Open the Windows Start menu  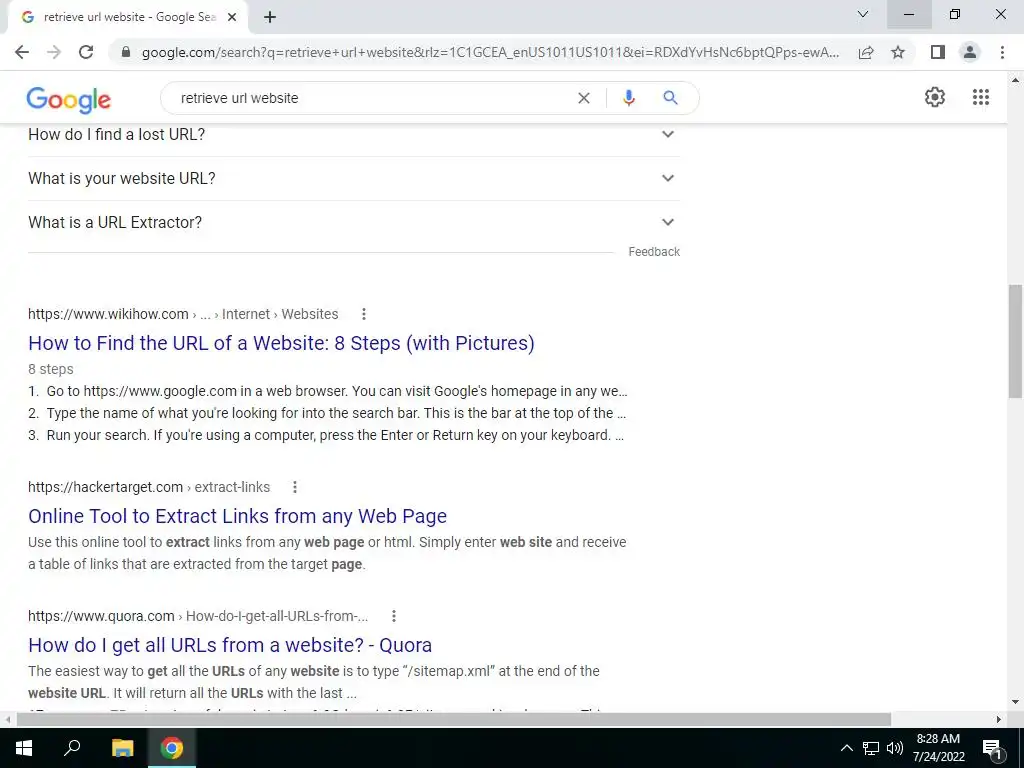24,748
